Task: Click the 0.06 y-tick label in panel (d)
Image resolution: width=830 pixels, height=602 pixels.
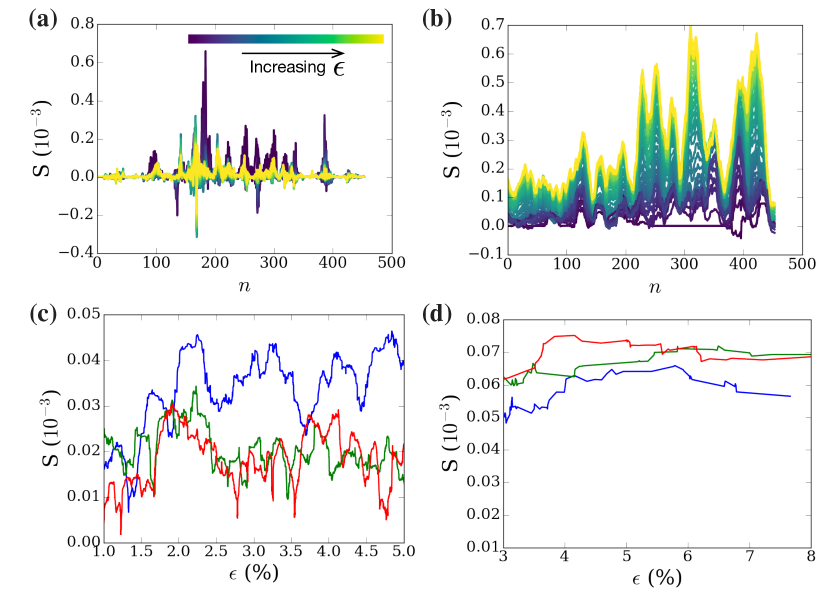Action: click(x=483, y=384)
